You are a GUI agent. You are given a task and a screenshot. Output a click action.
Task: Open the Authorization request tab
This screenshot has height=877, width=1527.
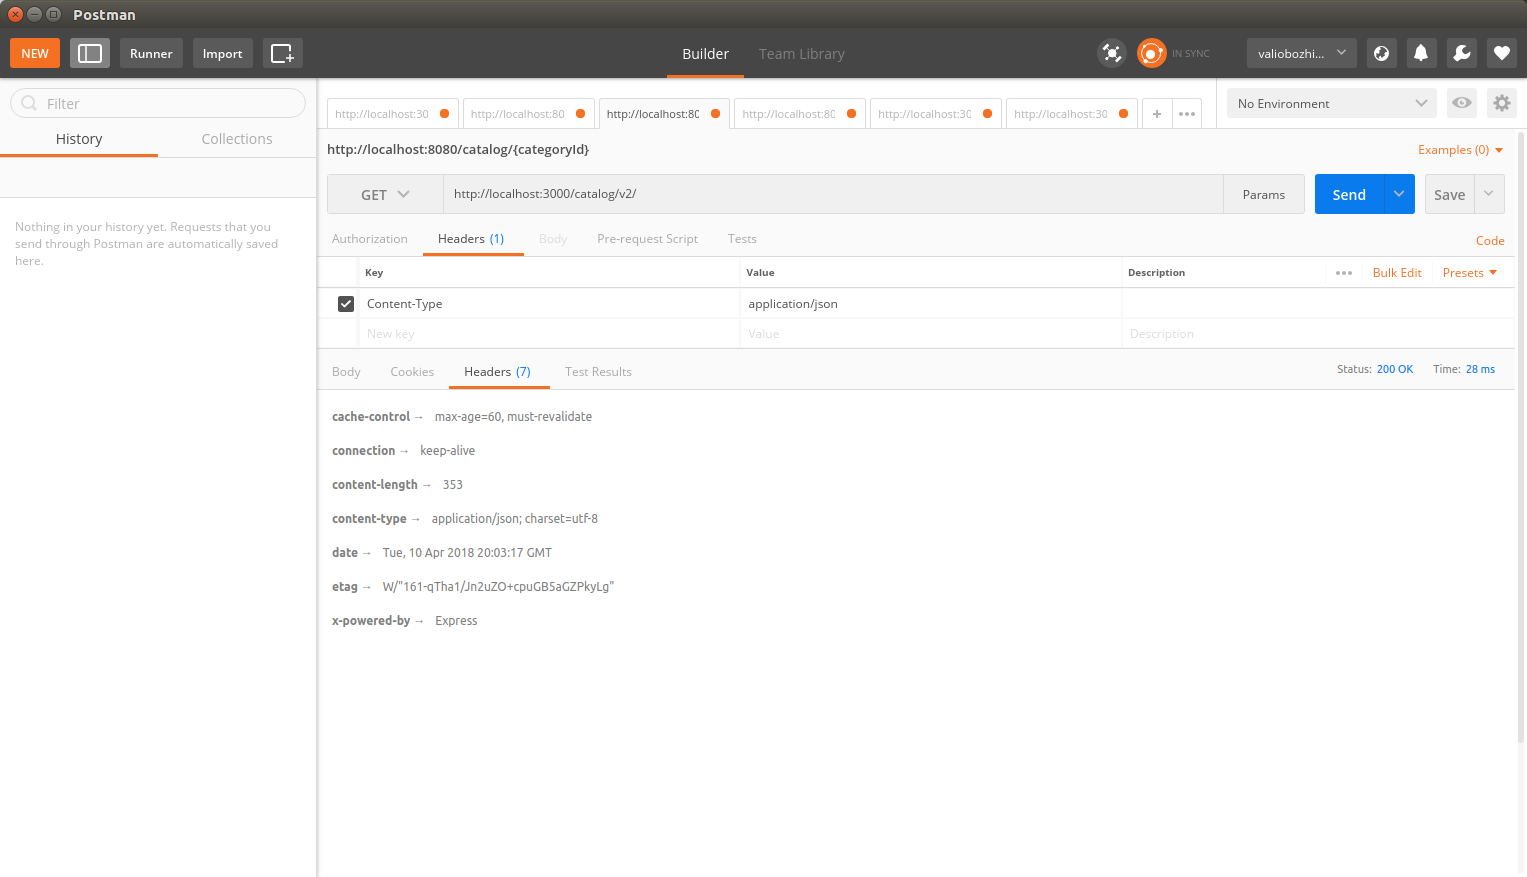(x=370, y=239)
